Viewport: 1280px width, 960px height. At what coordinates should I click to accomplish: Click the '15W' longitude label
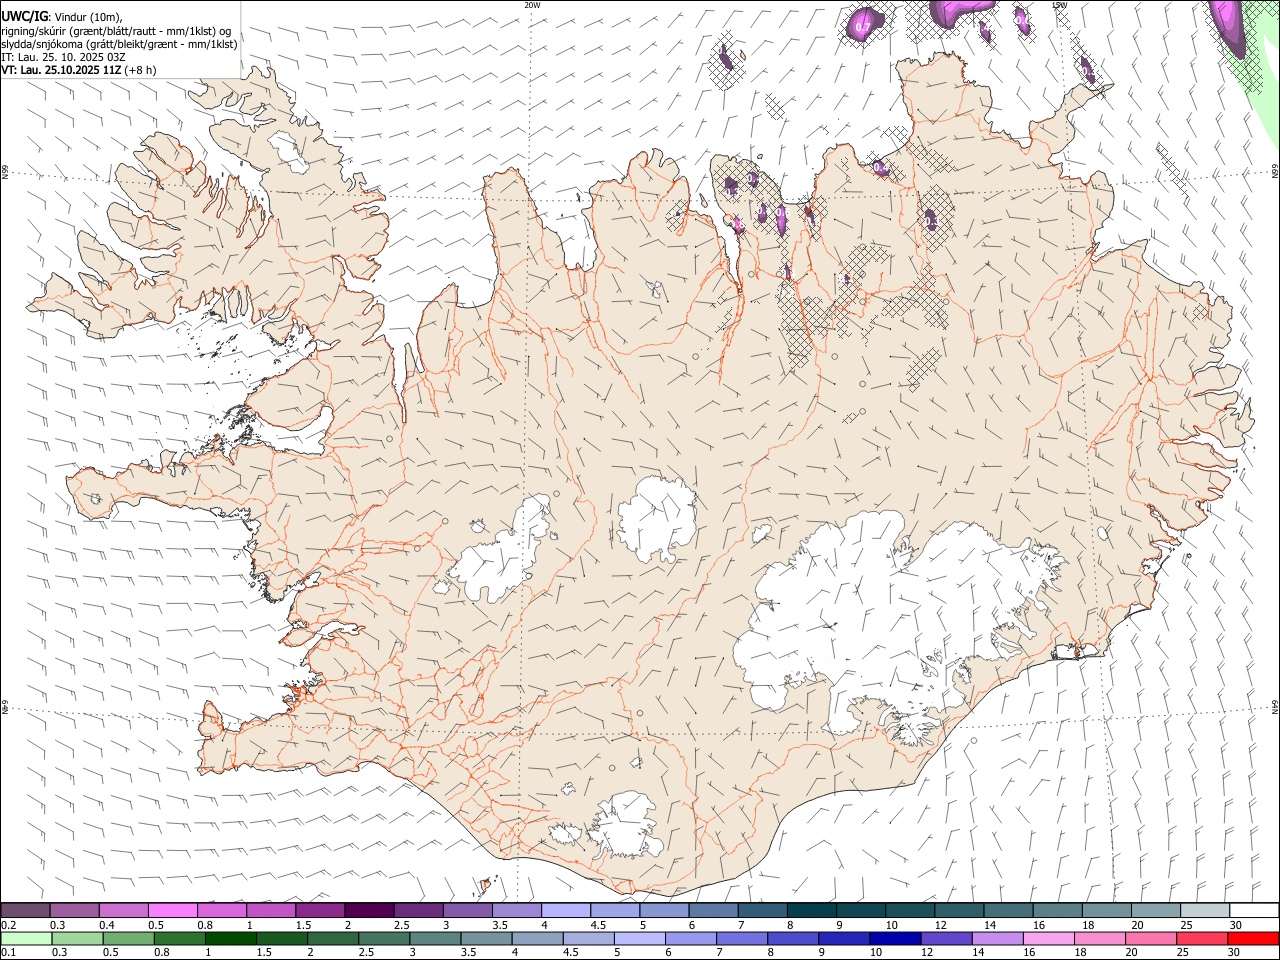click(x=1059, y=5)
